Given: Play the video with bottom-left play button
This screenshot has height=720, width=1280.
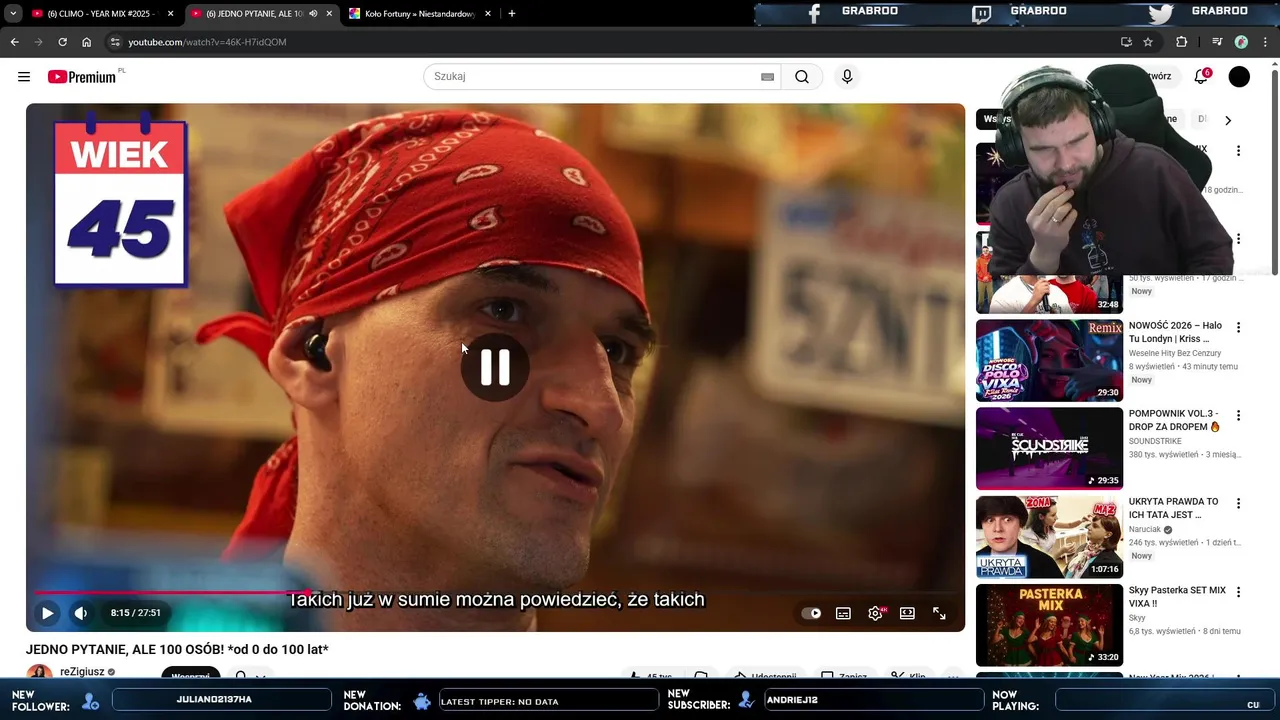Looking at the screenshot, I should coord(47,613).
